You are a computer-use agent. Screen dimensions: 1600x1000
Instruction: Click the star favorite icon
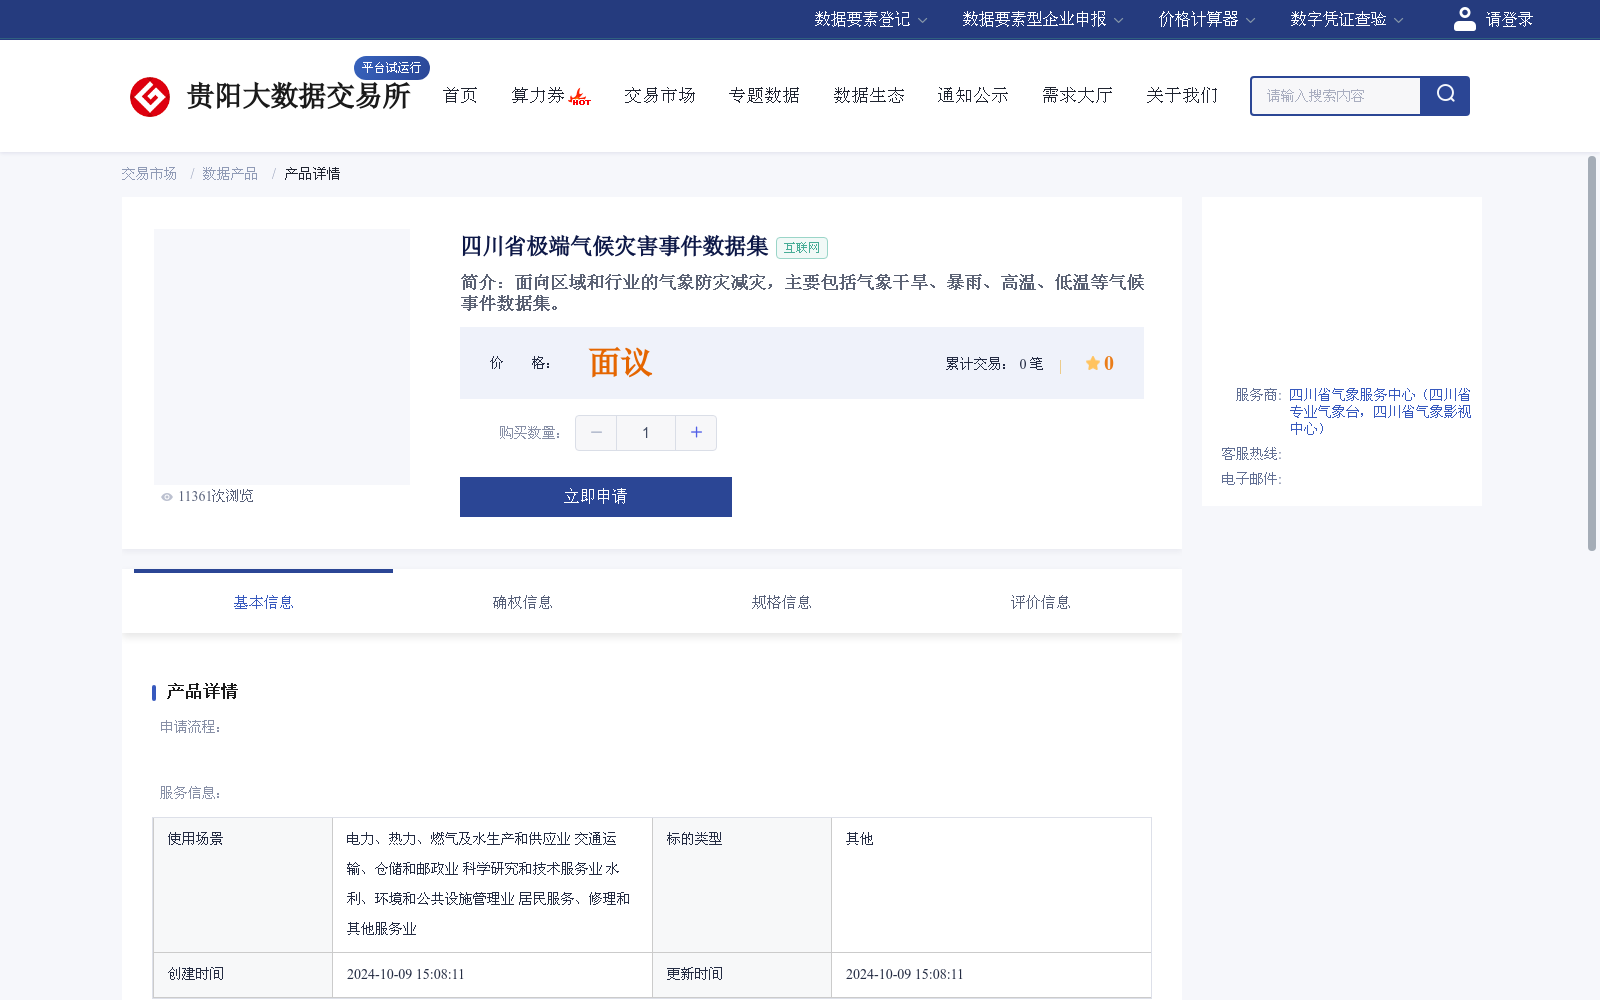pos(1093,363)
